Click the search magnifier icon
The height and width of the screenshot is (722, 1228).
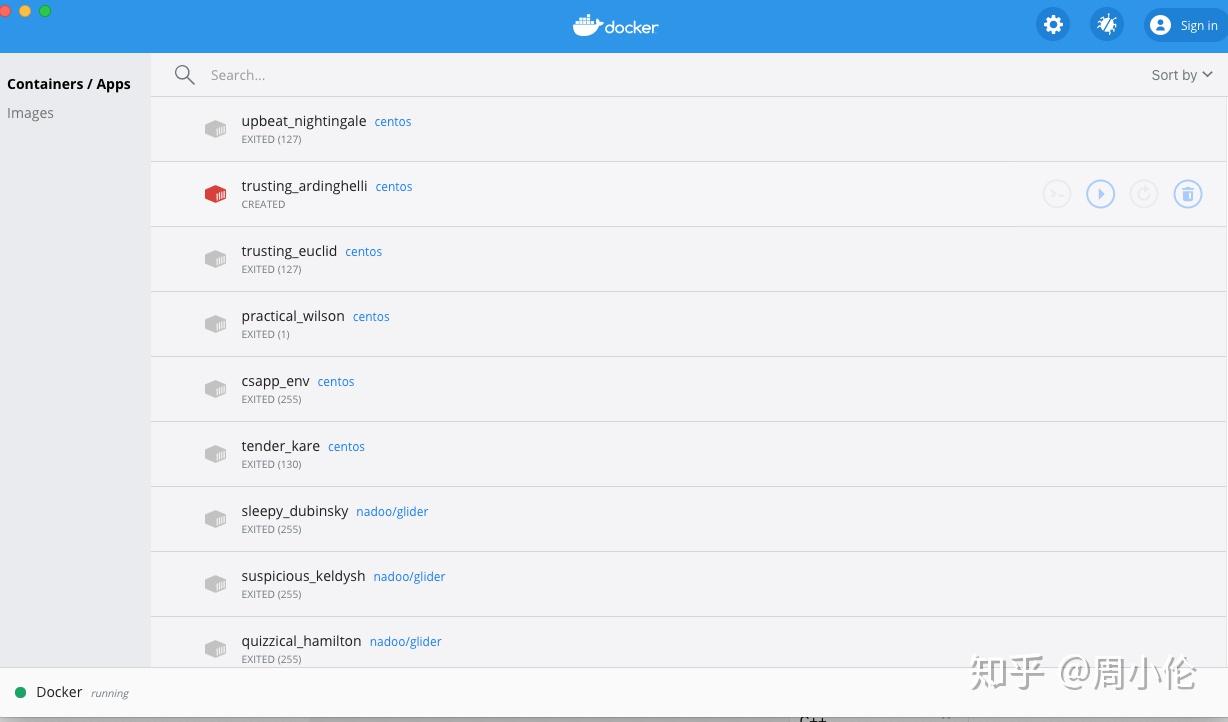pyautogui.click(x=185, y=74)
